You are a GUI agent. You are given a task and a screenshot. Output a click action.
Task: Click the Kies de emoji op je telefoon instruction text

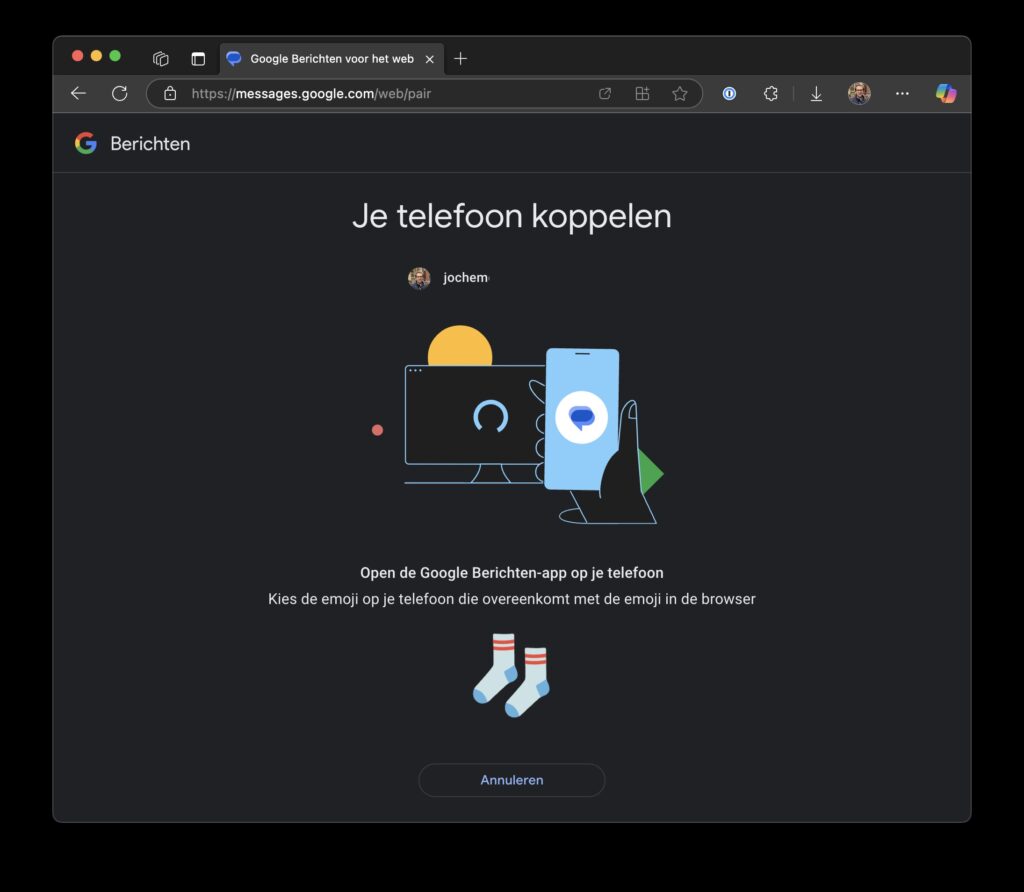click(512, 599)
